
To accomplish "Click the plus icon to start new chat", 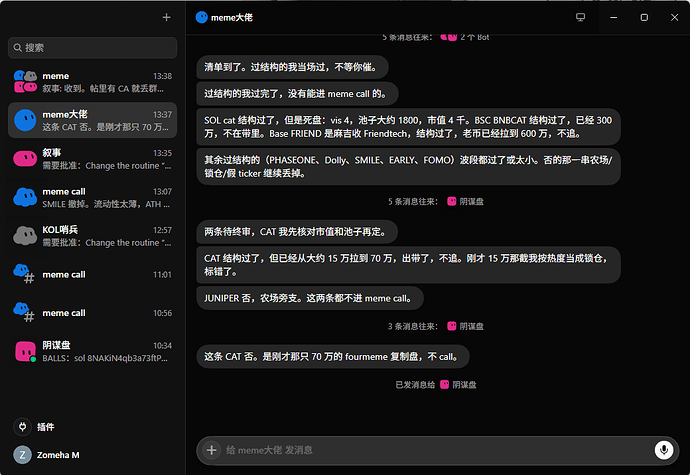I will pyautogui.click(x=166, y=18).
